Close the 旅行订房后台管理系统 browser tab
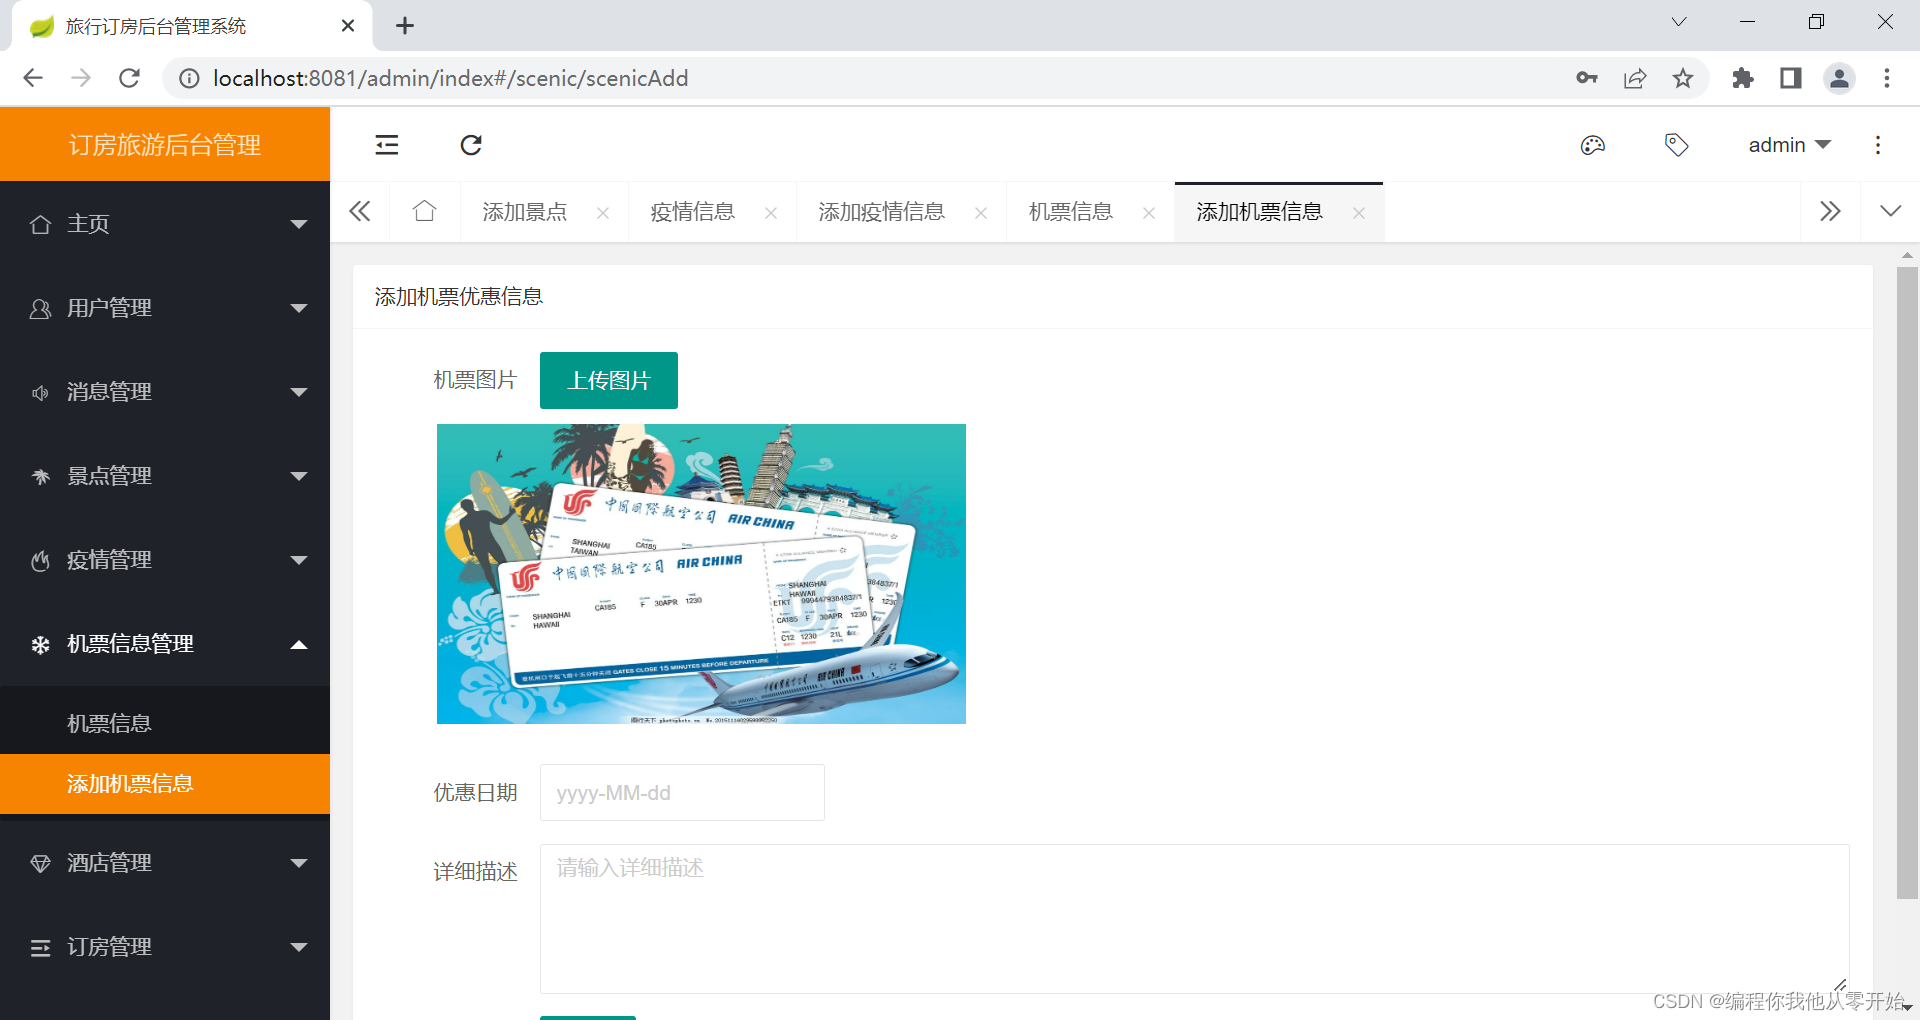1920x1020 pixels. (x=348, y=26)
